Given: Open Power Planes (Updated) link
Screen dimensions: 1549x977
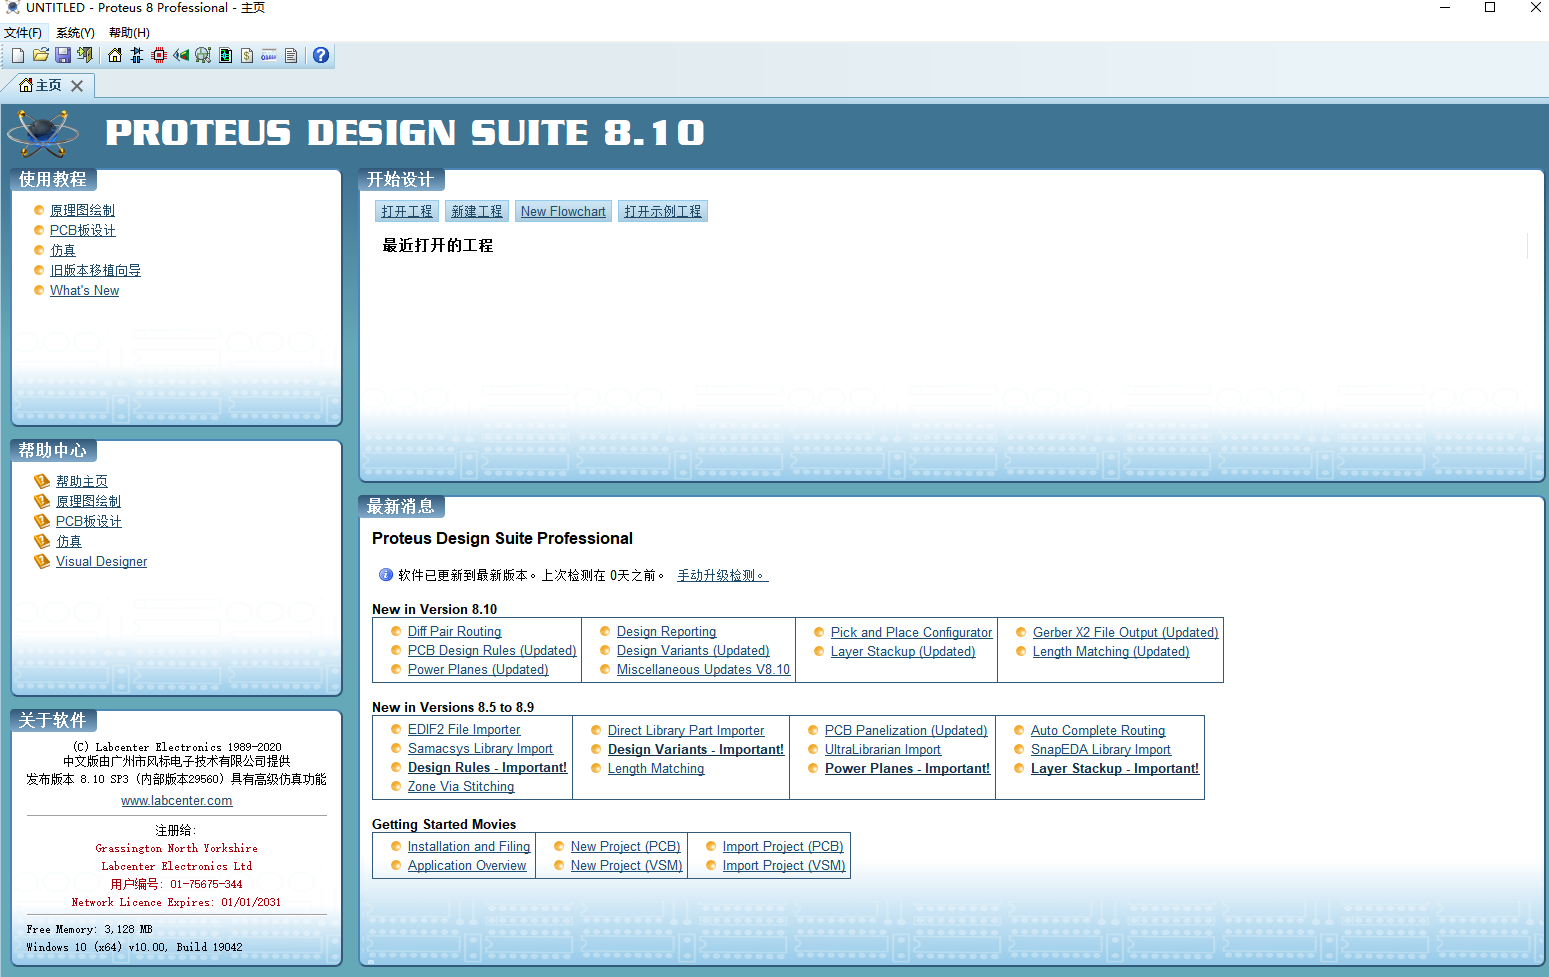Looking at the screenshot, I should tap(478, 669).
